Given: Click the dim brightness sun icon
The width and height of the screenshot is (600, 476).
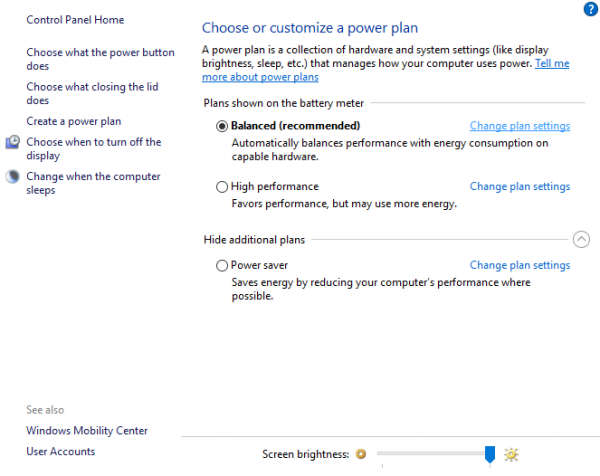Looking at the screenshot, I should click(x=361, y=455).
